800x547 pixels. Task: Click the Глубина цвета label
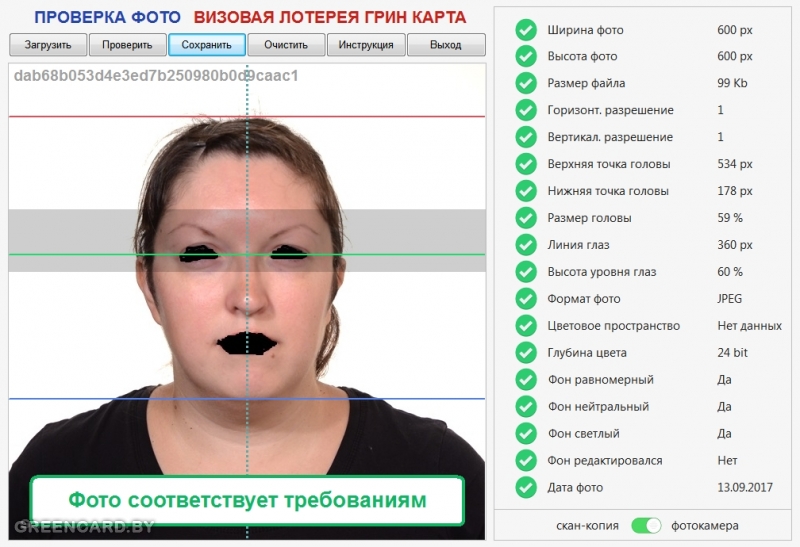[587, 353]
